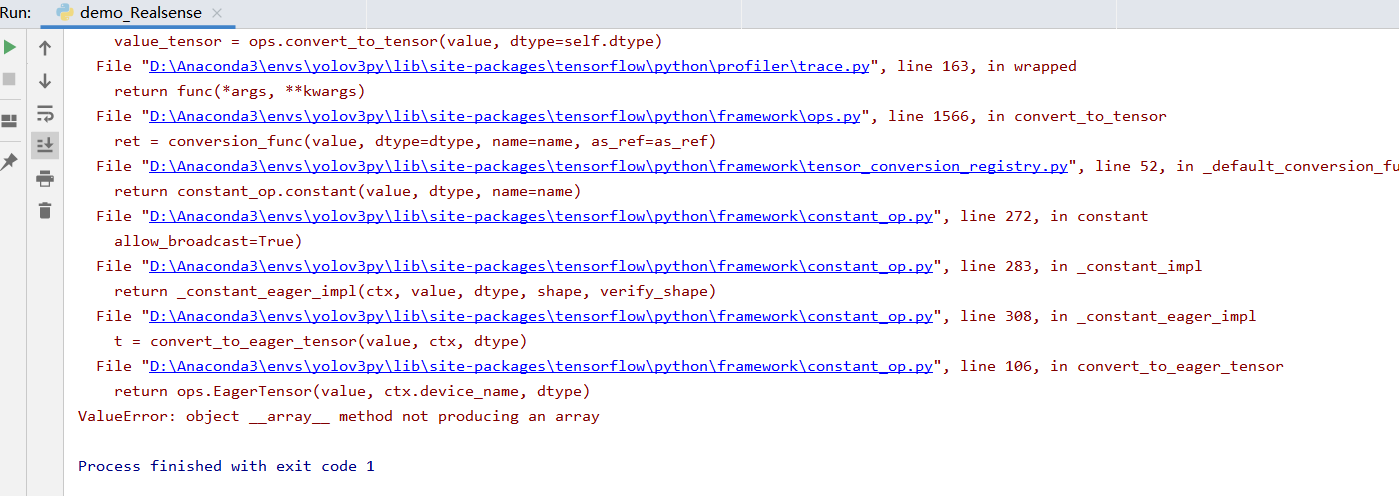Clear all output with the trash icon

point(45,210)
